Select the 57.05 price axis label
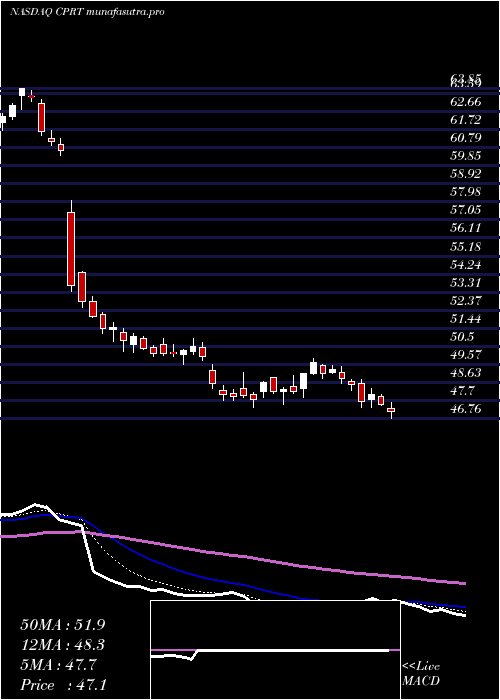Image resolution: width=500 pixels, height=700 pixels. coord(466,210)
